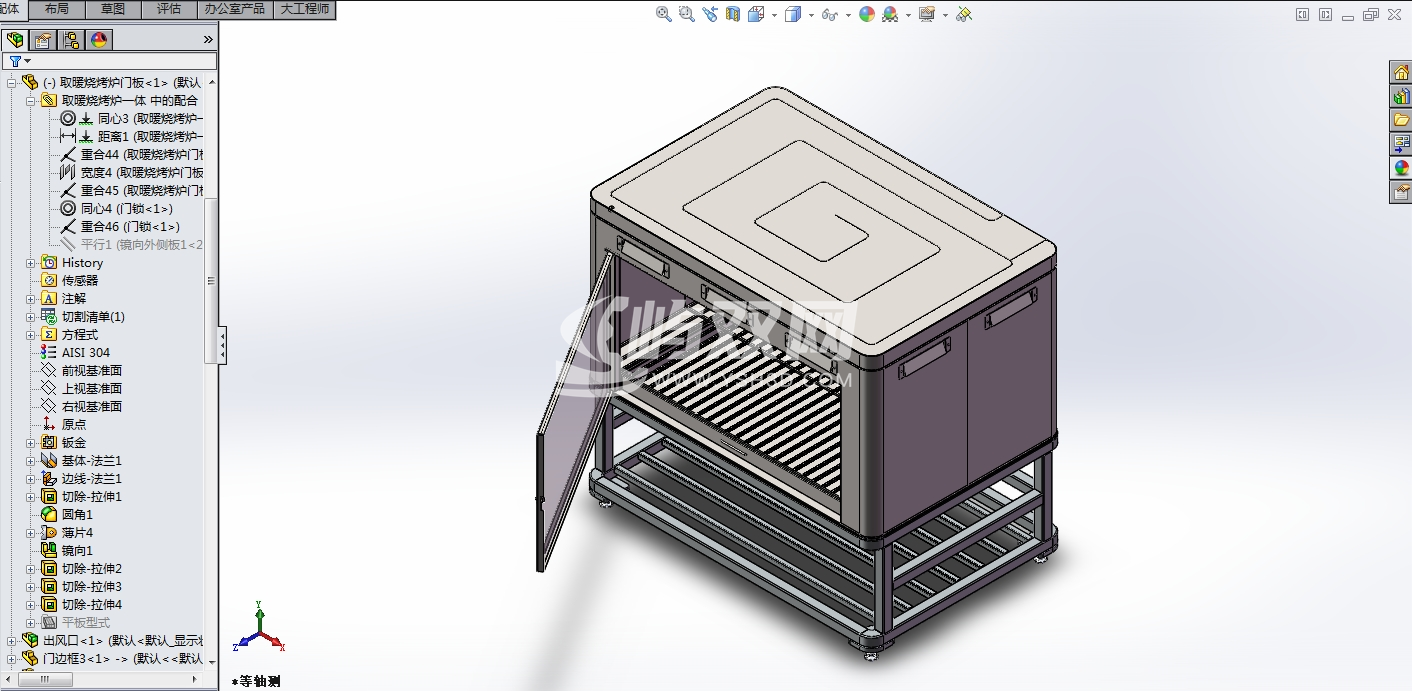This screenshot has height=691, width=1412.
Task: Select the 同心4 (门锁<1>) mate
Action: pos(116,209)
